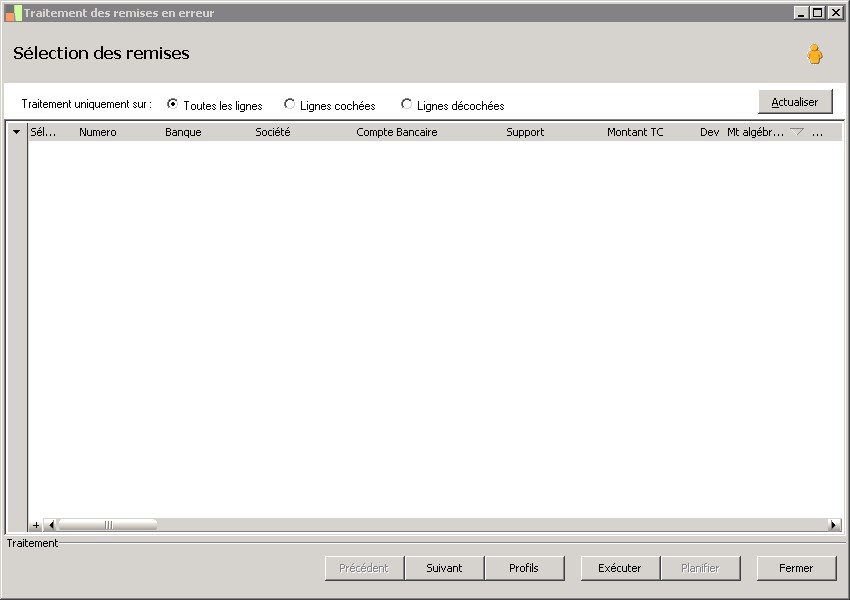Sort by the Banque column header
Screen dimensions: 850x600
point(183,132)
